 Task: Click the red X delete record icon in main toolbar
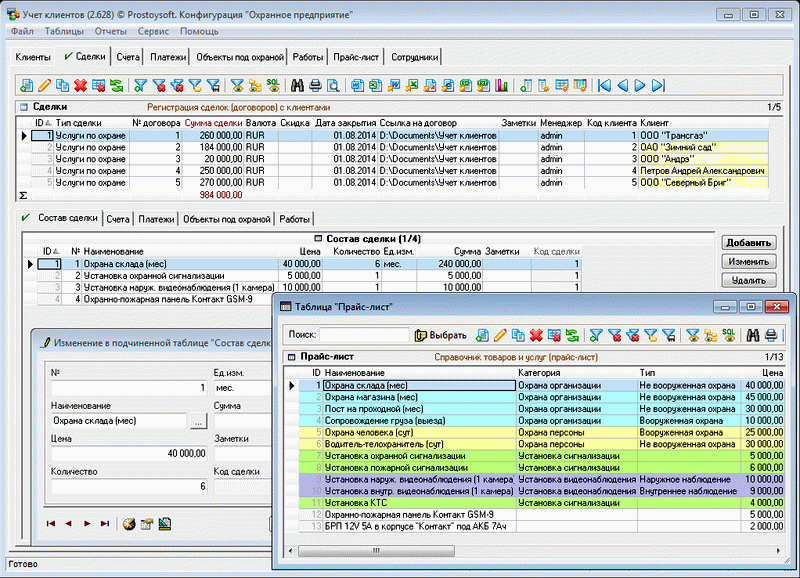pyautogui.click(x=80, y=85)
